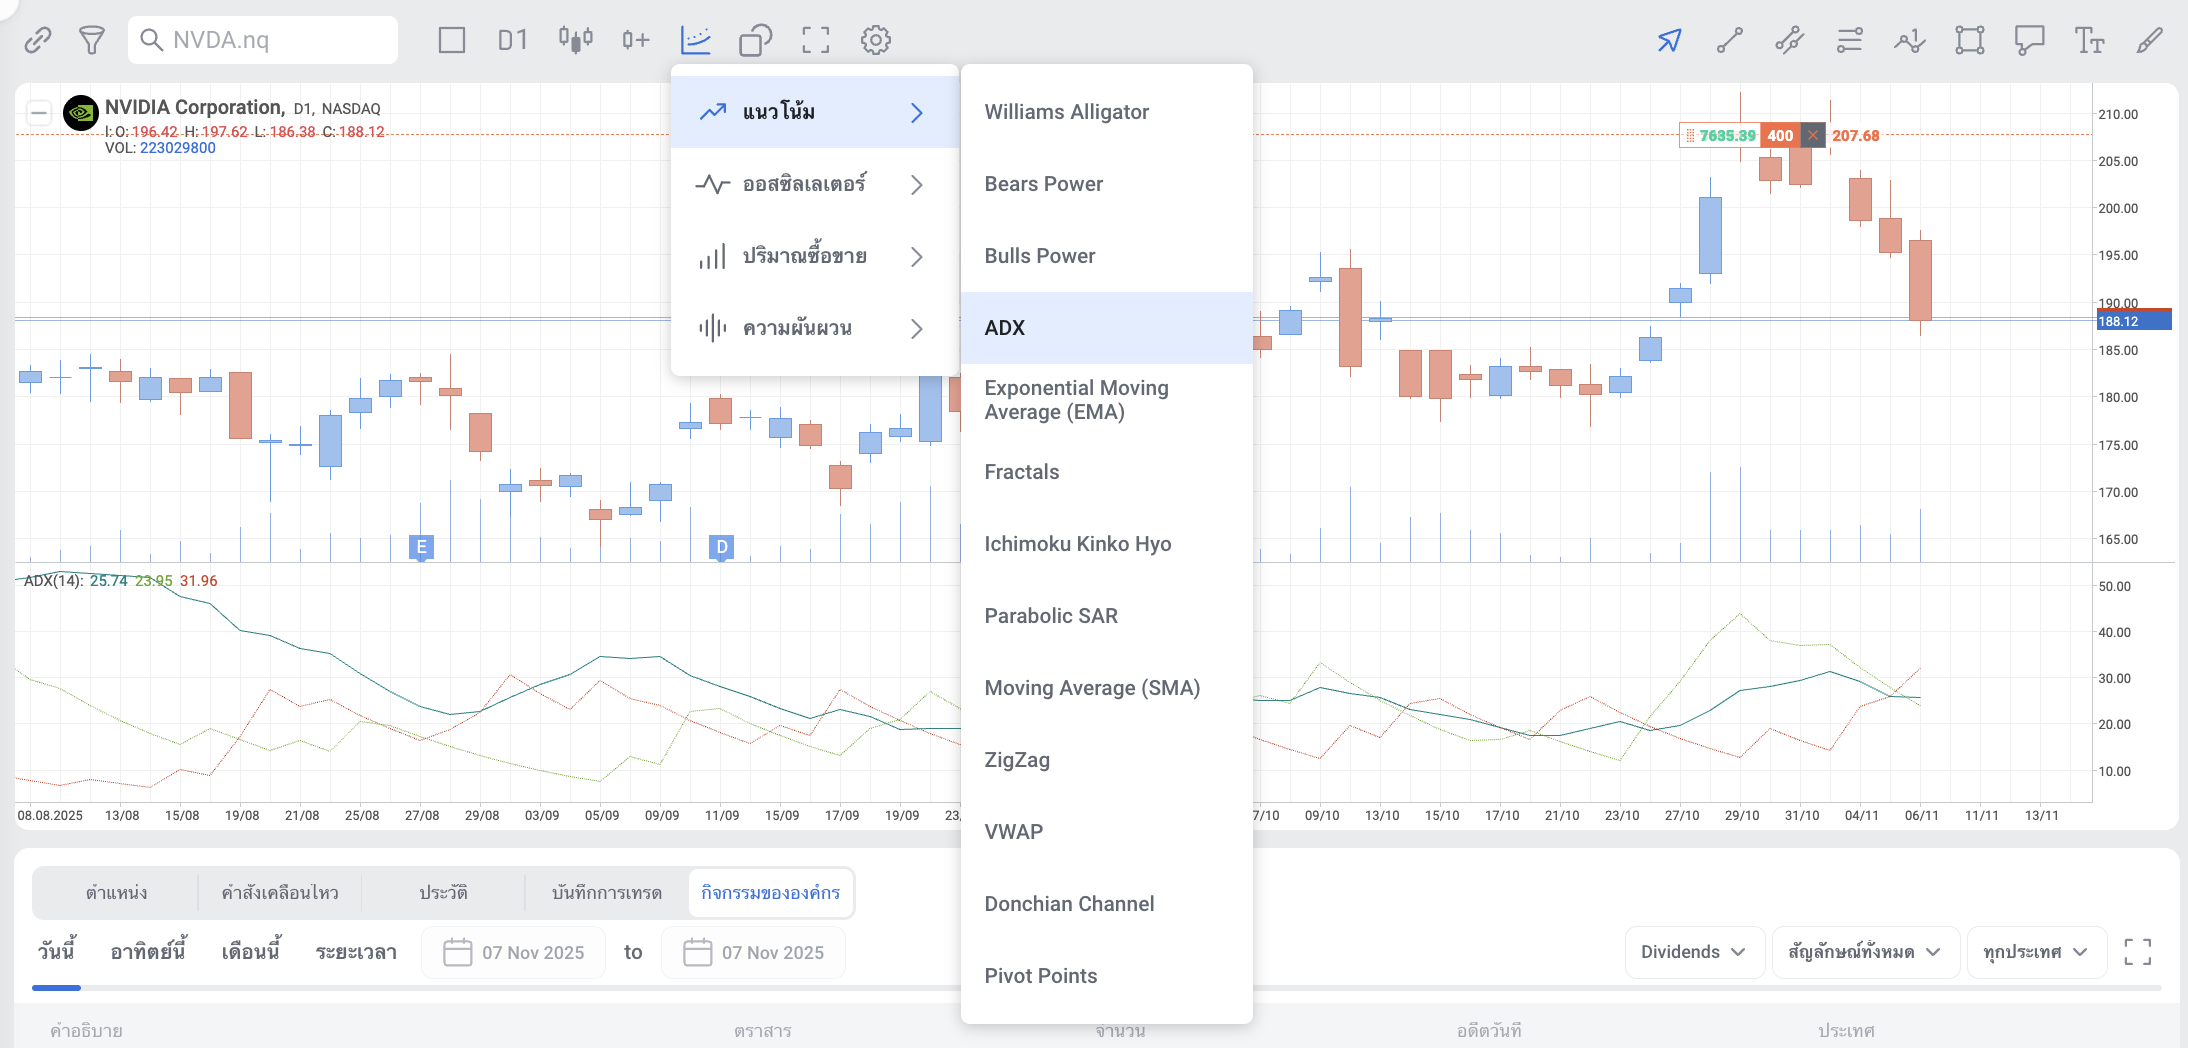Add Williams Alligator indicator
Image resolution: width=2188 pixels, height=1048 pixels.
coord(1107,112)
